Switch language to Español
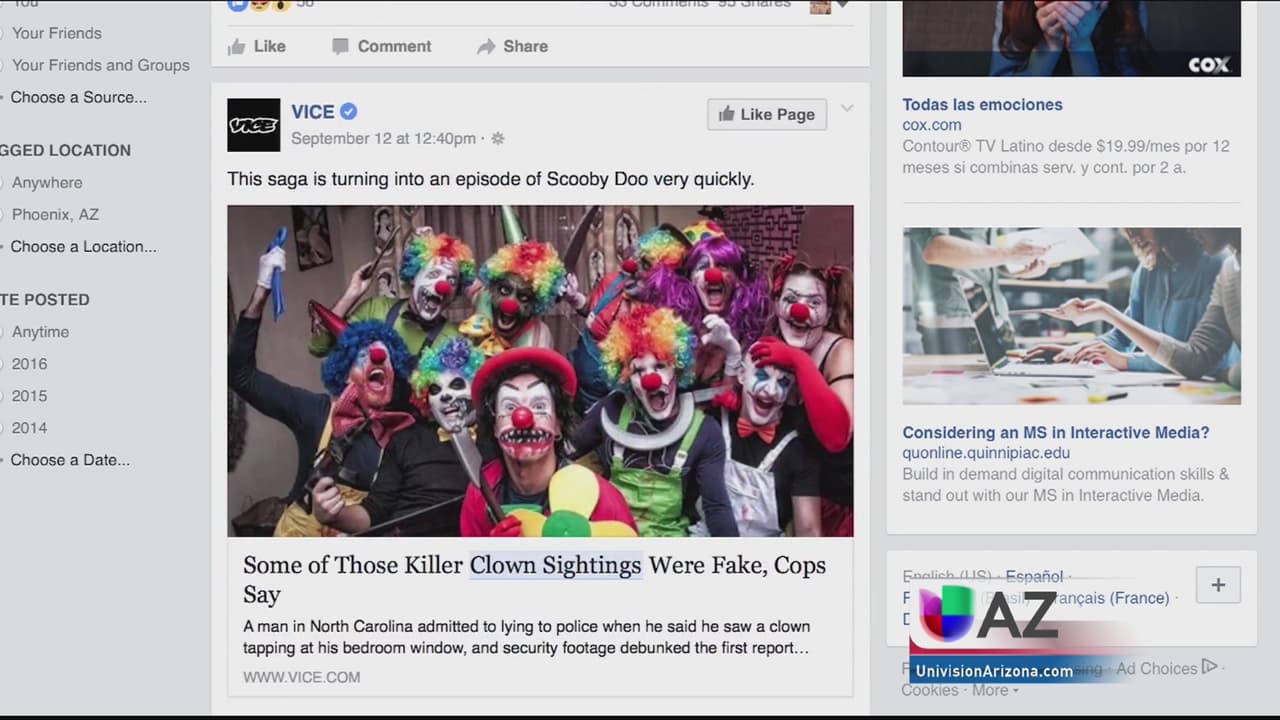 [x=1034, y=576]
